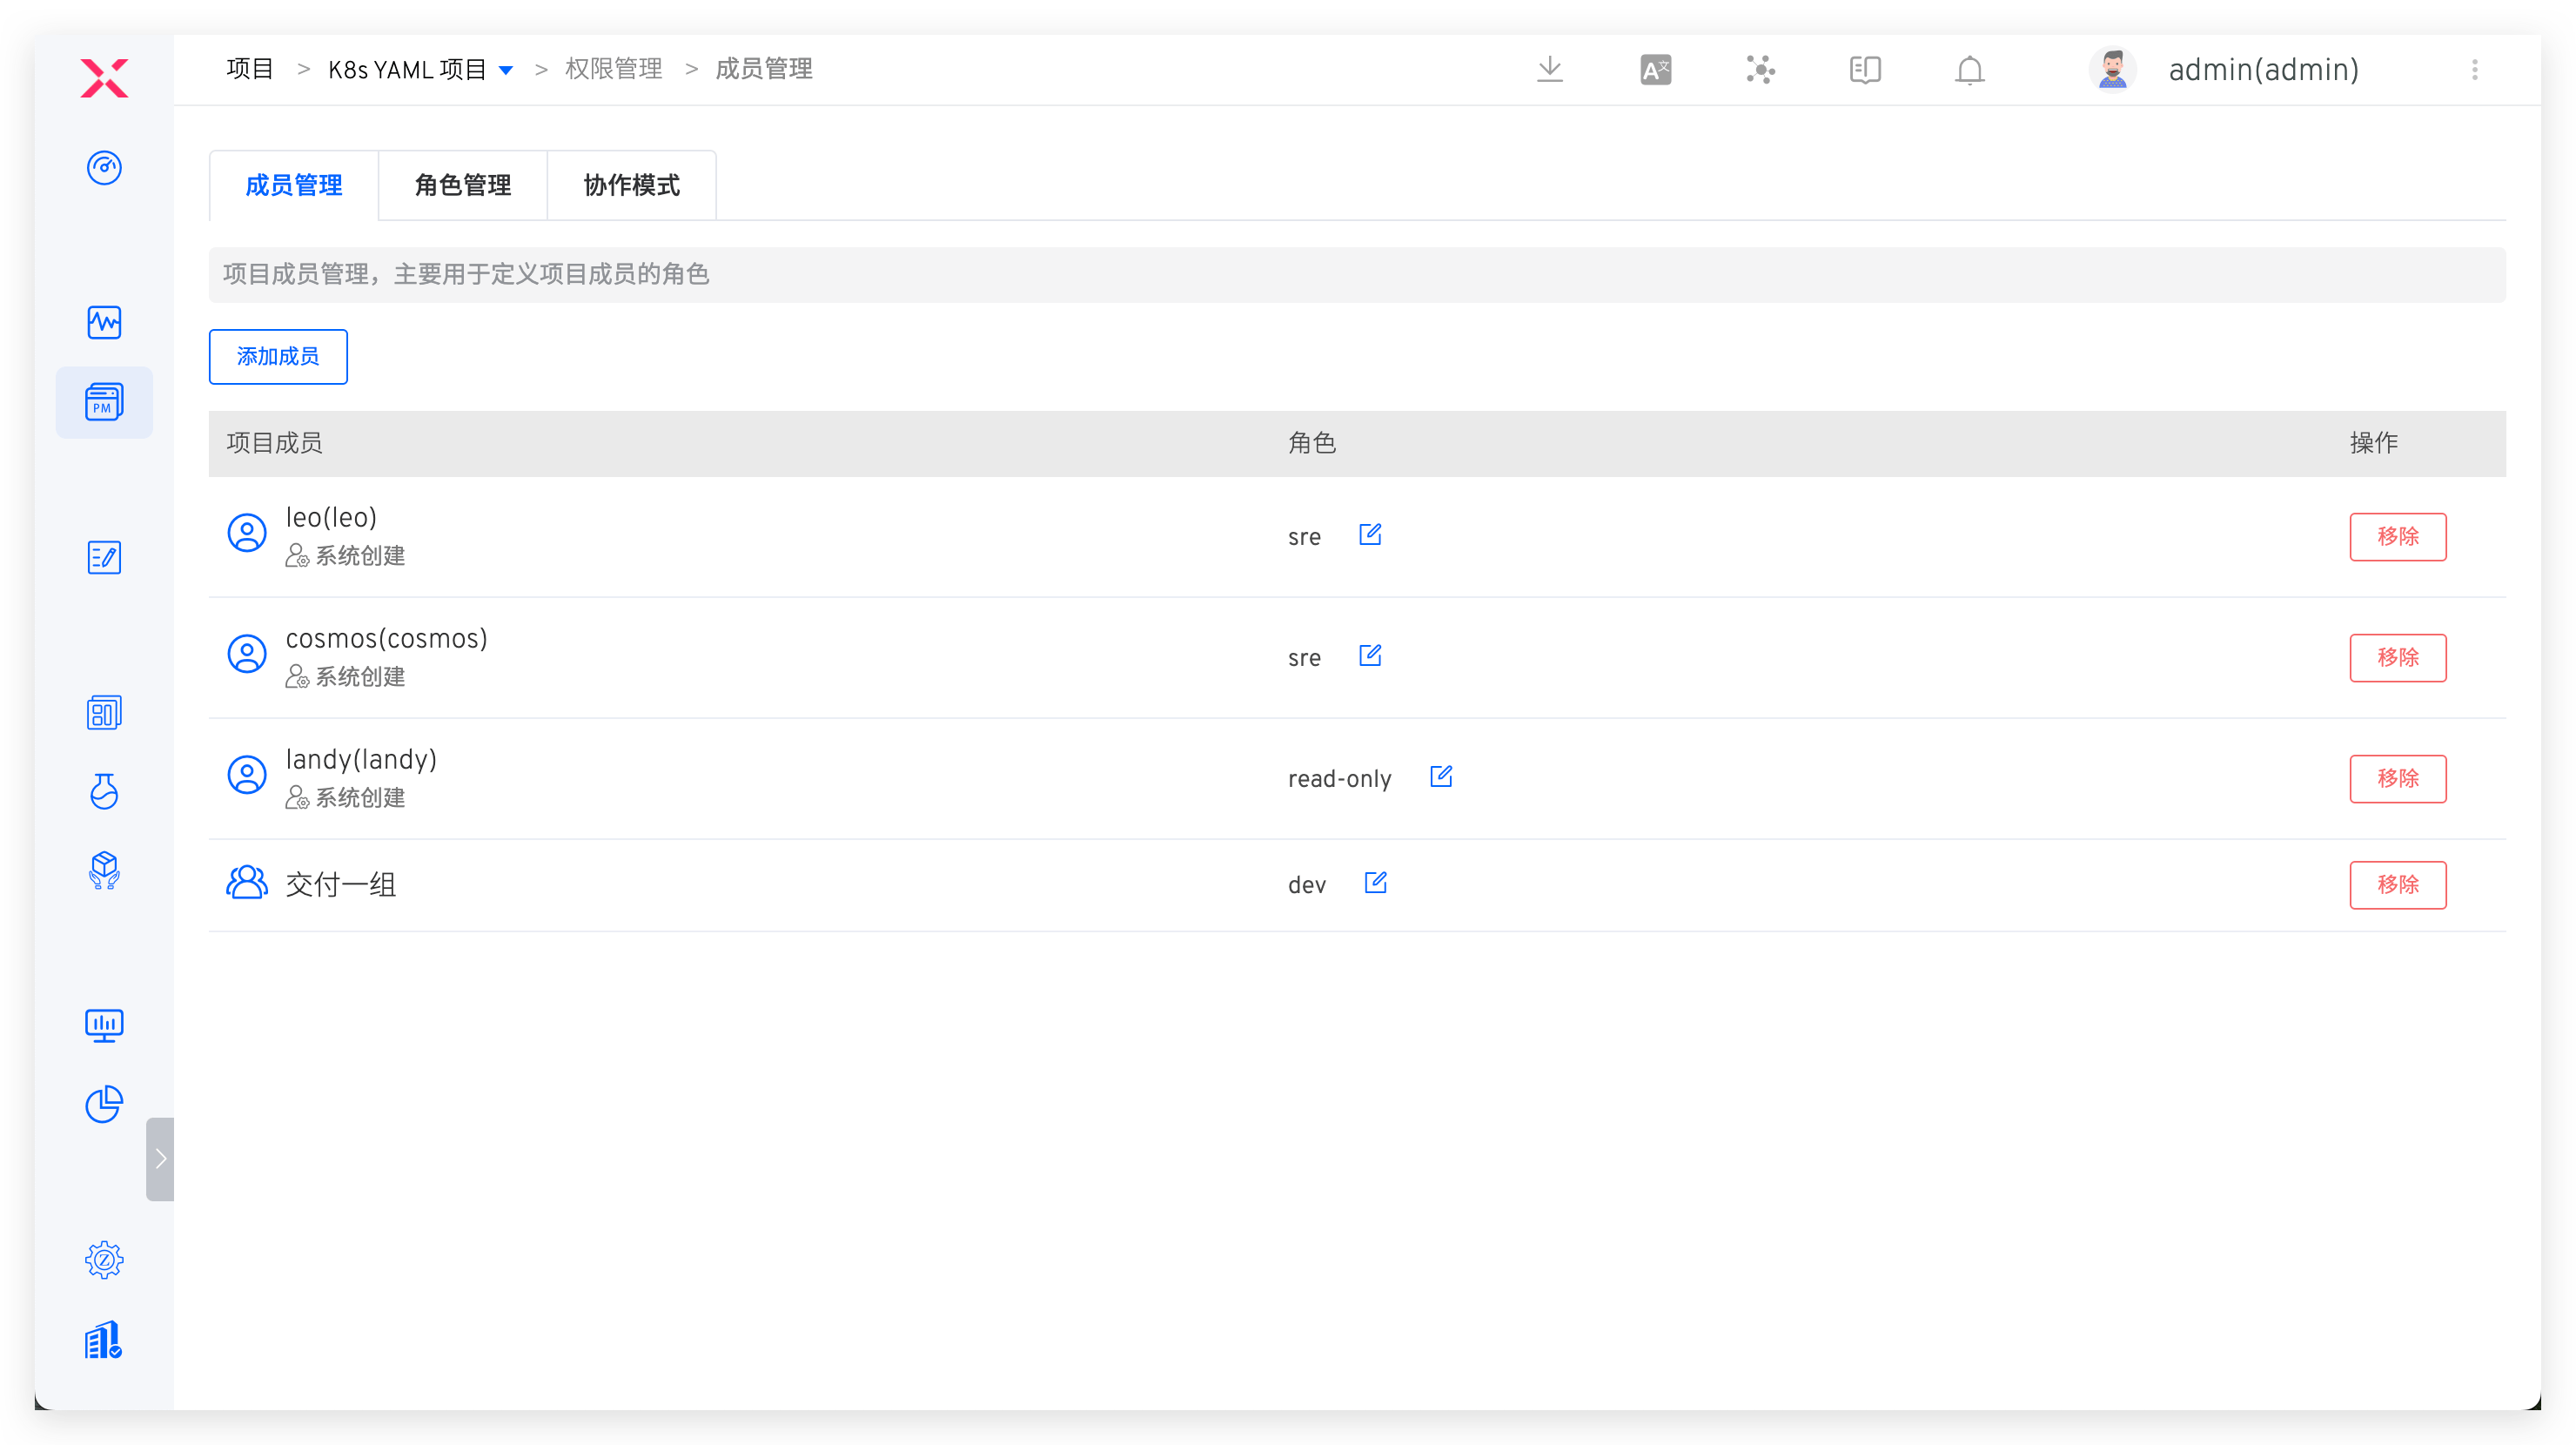2576x1445 pixels.
Task: Open the checklist edit icon in sidebar
Action: (104, 557)
